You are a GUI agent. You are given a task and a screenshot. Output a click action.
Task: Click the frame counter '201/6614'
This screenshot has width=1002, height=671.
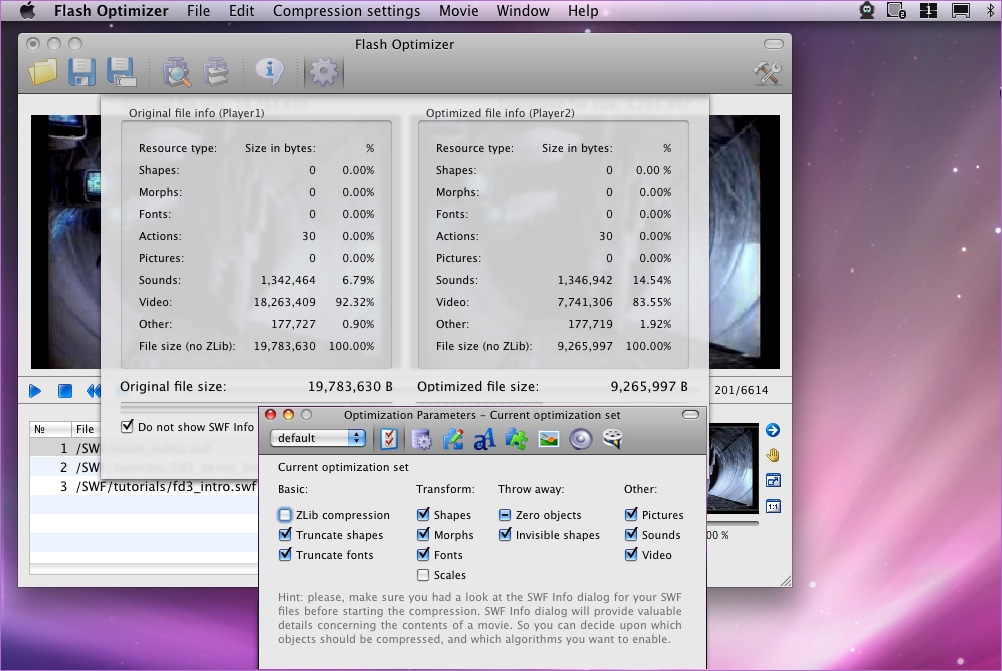(741, 390)
